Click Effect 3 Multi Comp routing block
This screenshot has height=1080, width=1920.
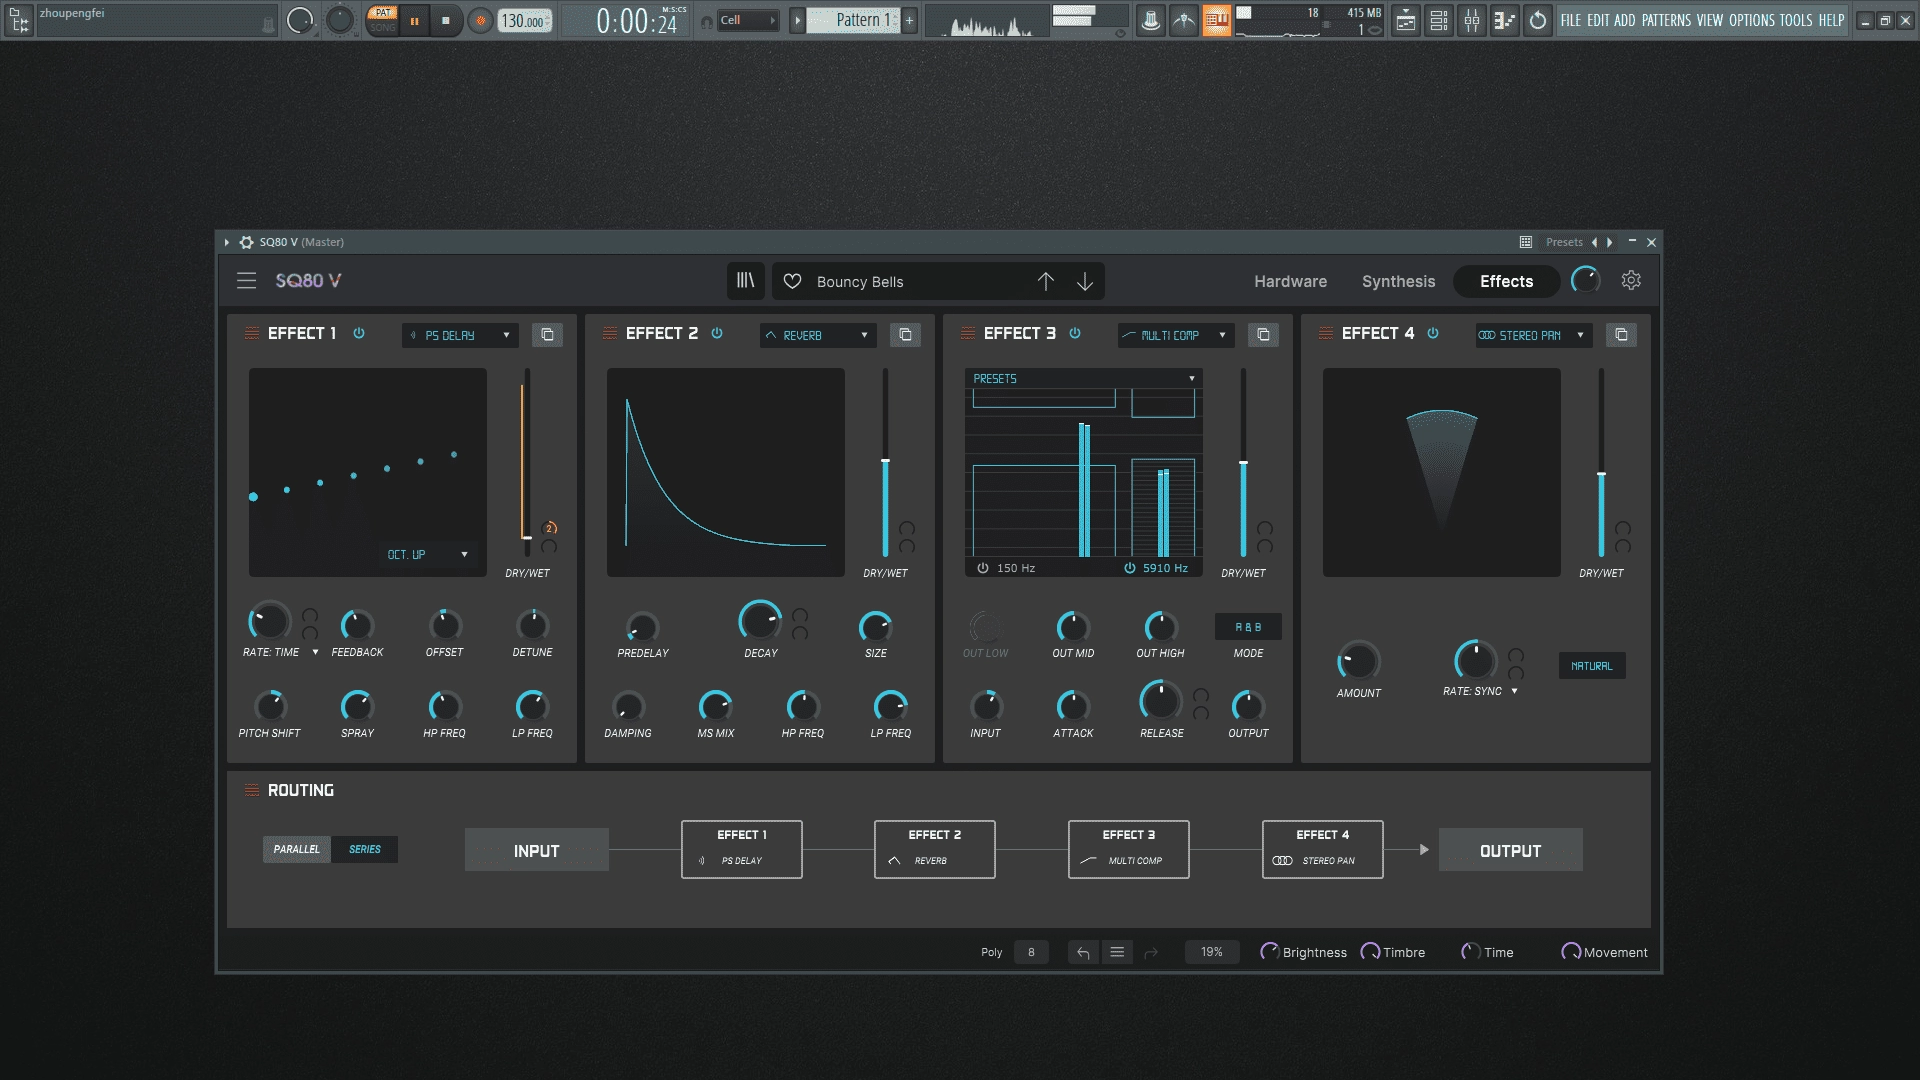pyautogui.click(x=1128, y=849)
